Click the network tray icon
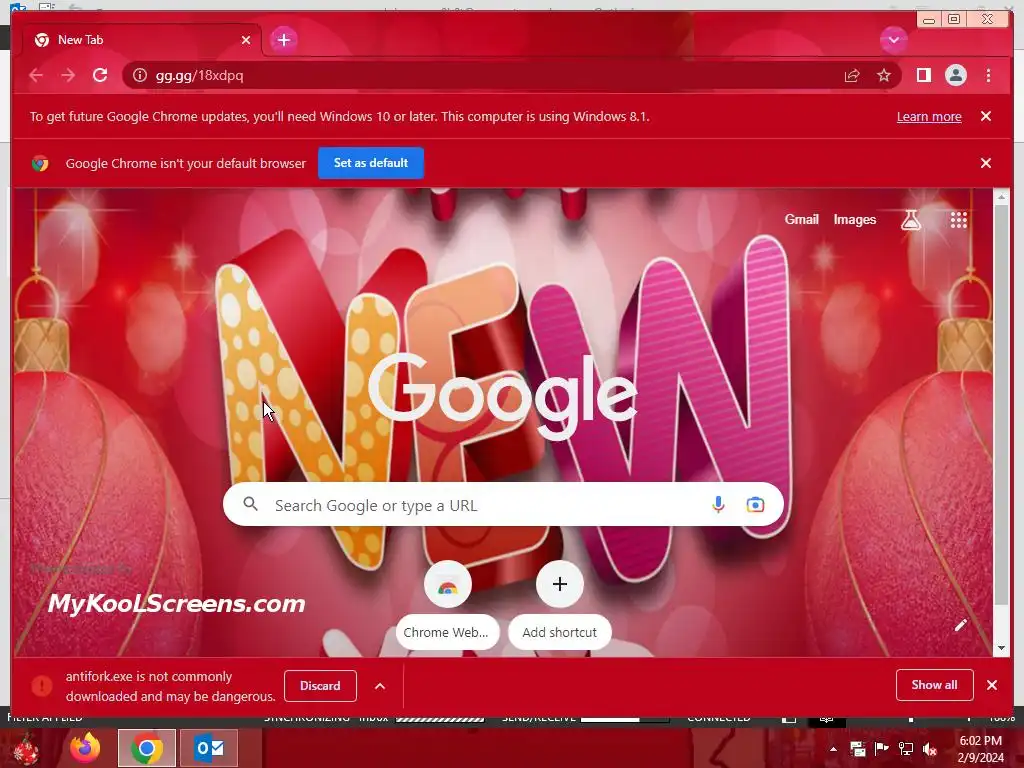Viewport: 1024px width, 768px height. pyautogui.click(x=905, y=749)
